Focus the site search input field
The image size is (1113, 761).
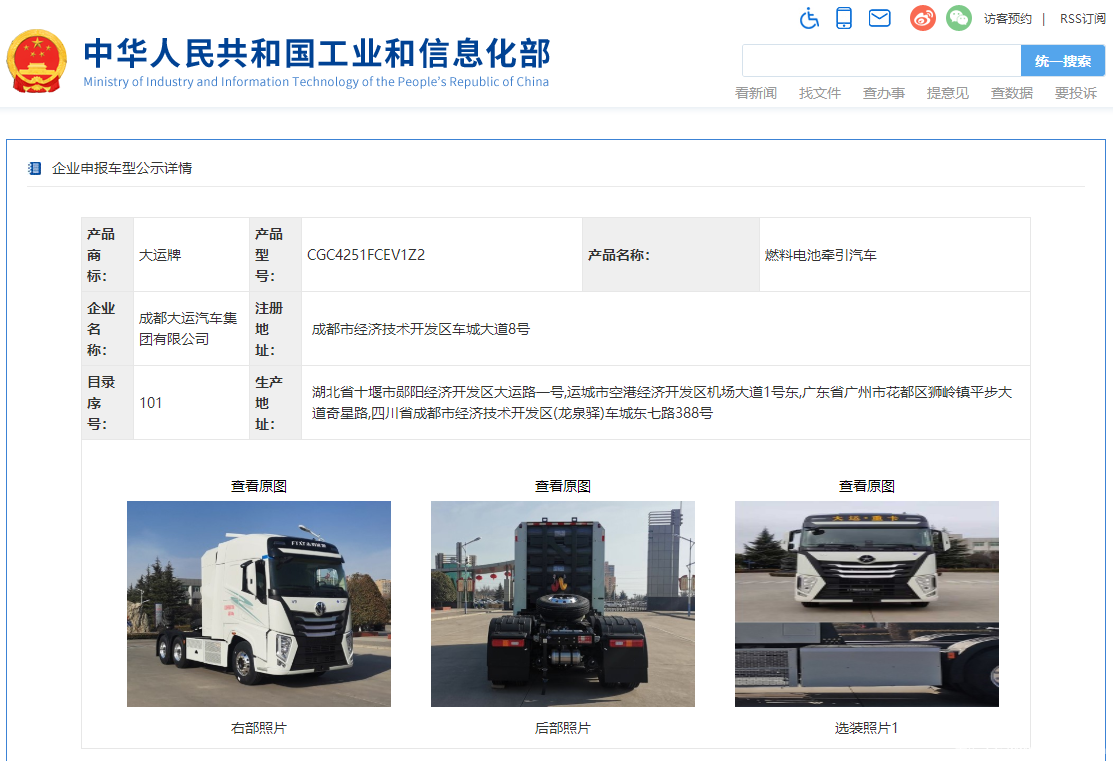(x=882, y=61)
